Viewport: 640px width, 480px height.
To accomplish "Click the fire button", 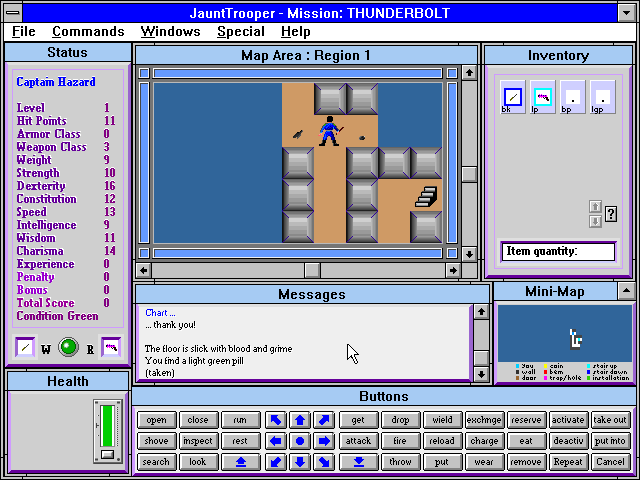I will click(400, 441).
